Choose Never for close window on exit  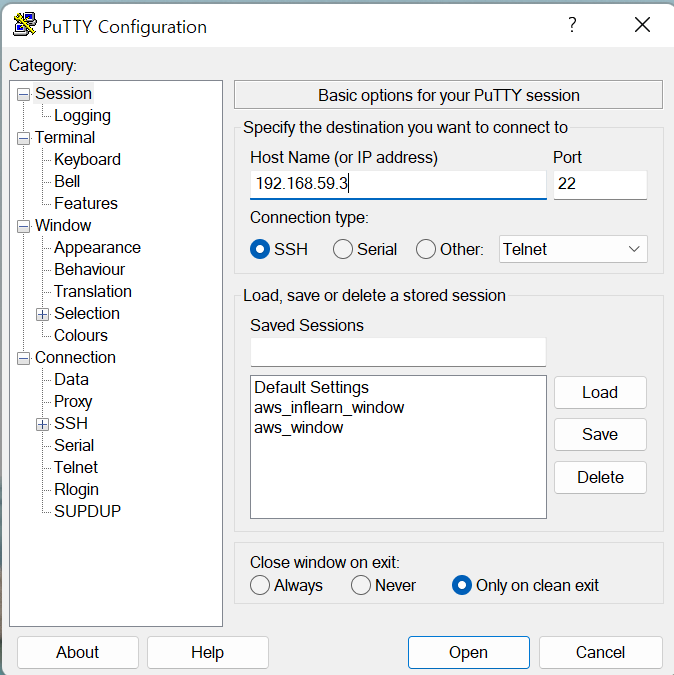[x=361, y=585]
